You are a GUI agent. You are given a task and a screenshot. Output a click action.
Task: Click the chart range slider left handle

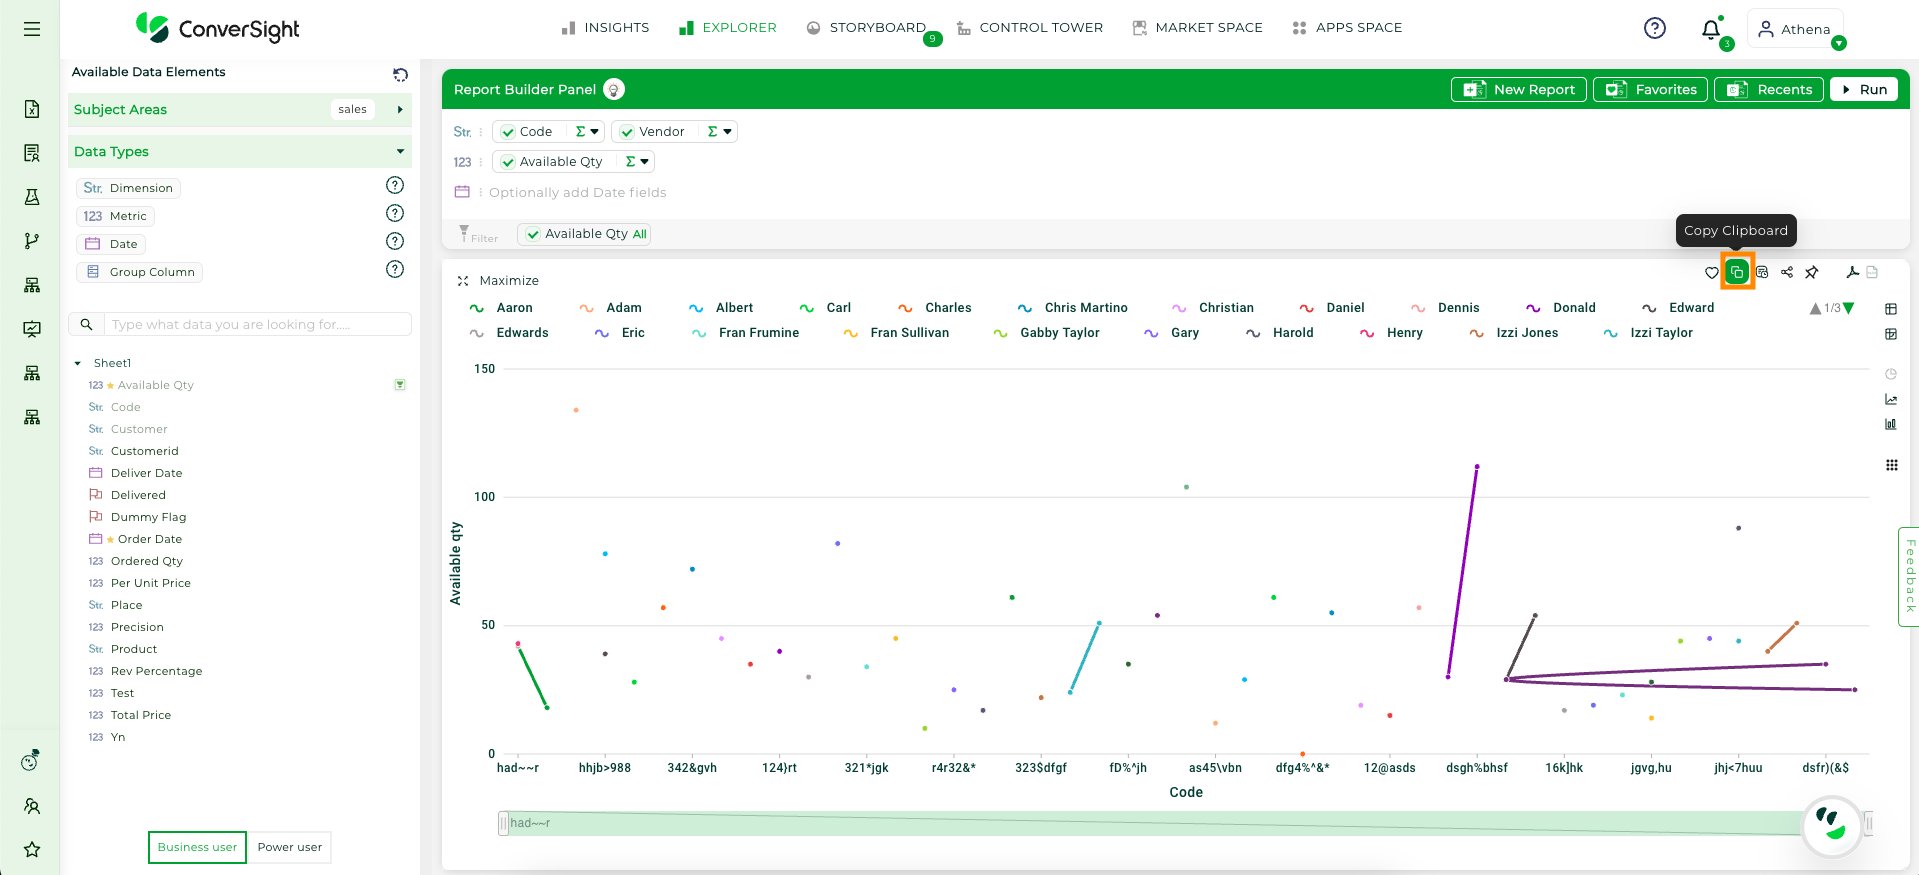click(x=504, y=824)
